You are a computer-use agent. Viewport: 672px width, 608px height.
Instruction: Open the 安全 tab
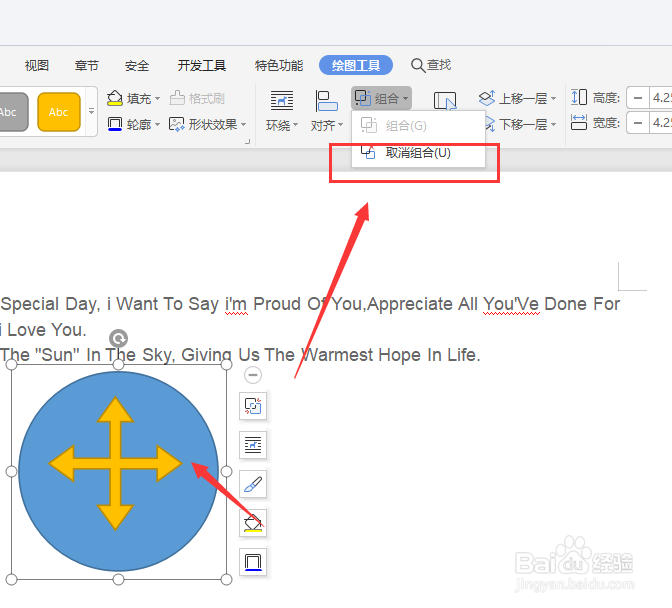pyautogui.click(x=137, y=66)
